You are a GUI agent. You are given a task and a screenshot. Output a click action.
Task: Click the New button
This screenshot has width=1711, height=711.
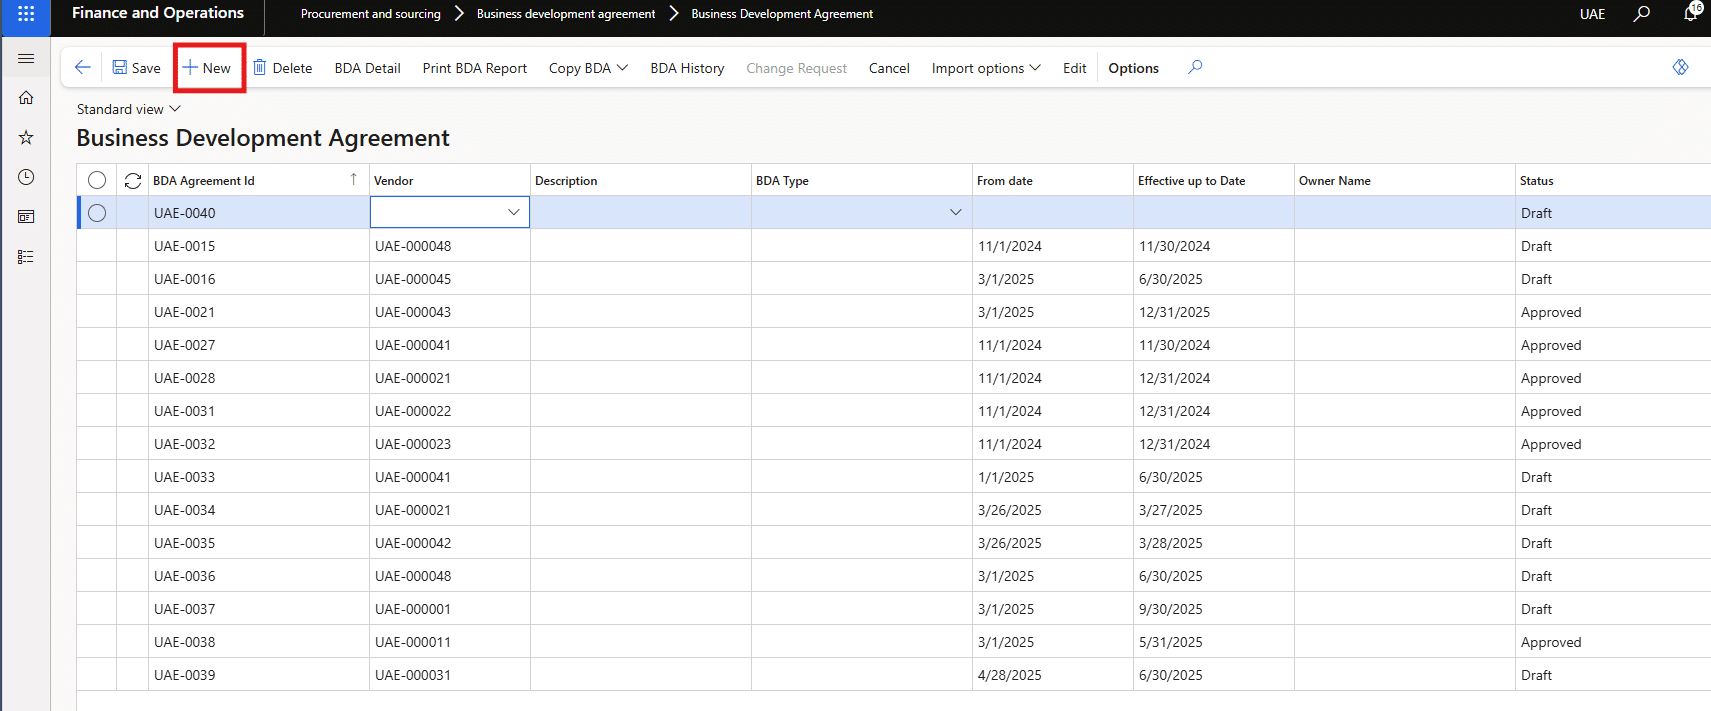click(x=208, y=68)
